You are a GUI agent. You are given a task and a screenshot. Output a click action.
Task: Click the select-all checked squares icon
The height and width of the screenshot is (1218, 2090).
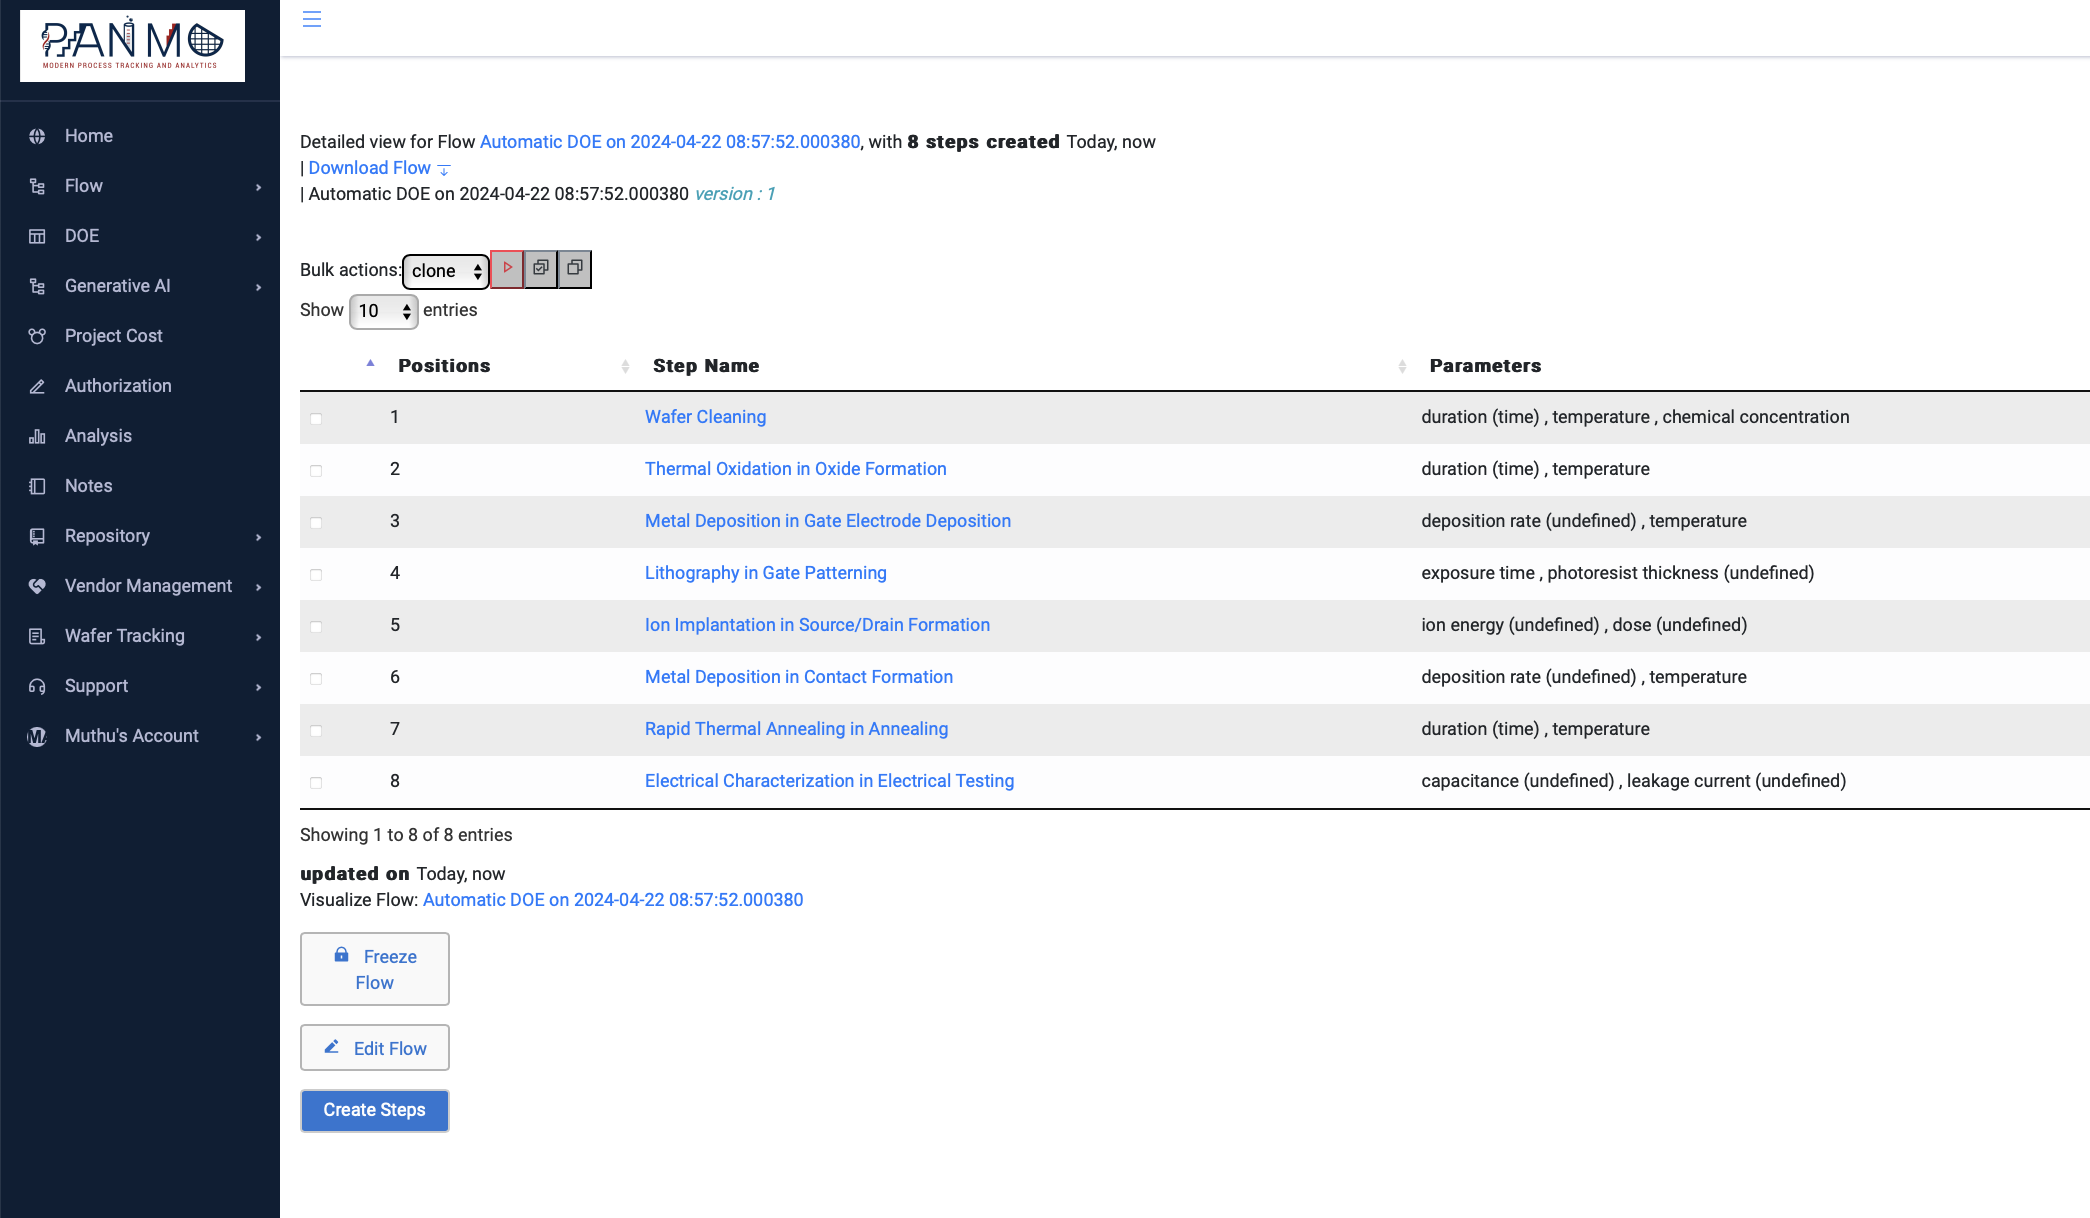tap(541, 268)
